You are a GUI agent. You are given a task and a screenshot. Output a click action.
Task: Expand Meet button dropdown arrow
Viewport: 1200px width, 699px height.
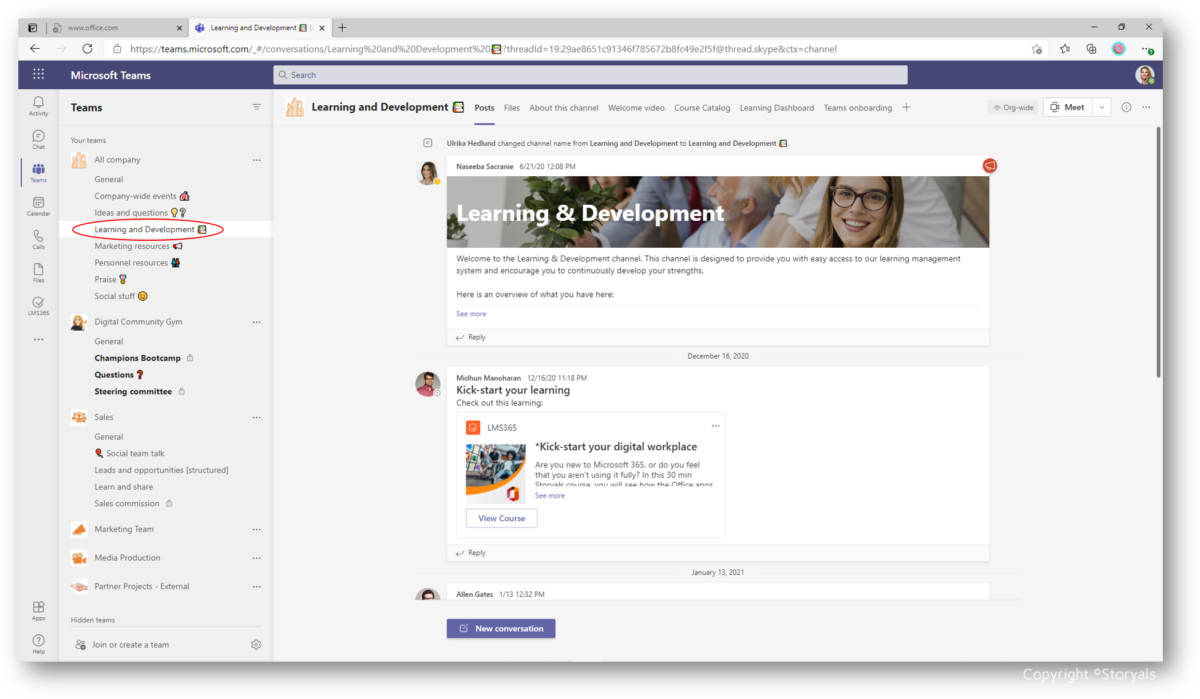tap(1101, 107)
